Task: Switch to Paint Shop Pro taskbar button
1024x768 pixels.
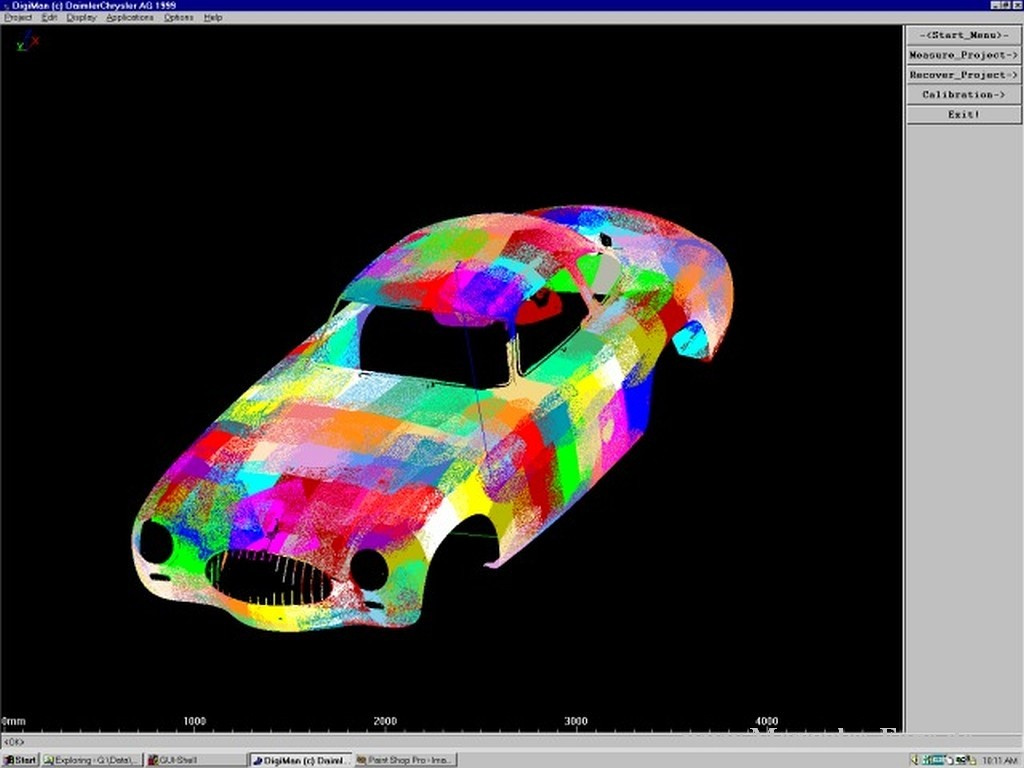Action: (x=405, y=760)
